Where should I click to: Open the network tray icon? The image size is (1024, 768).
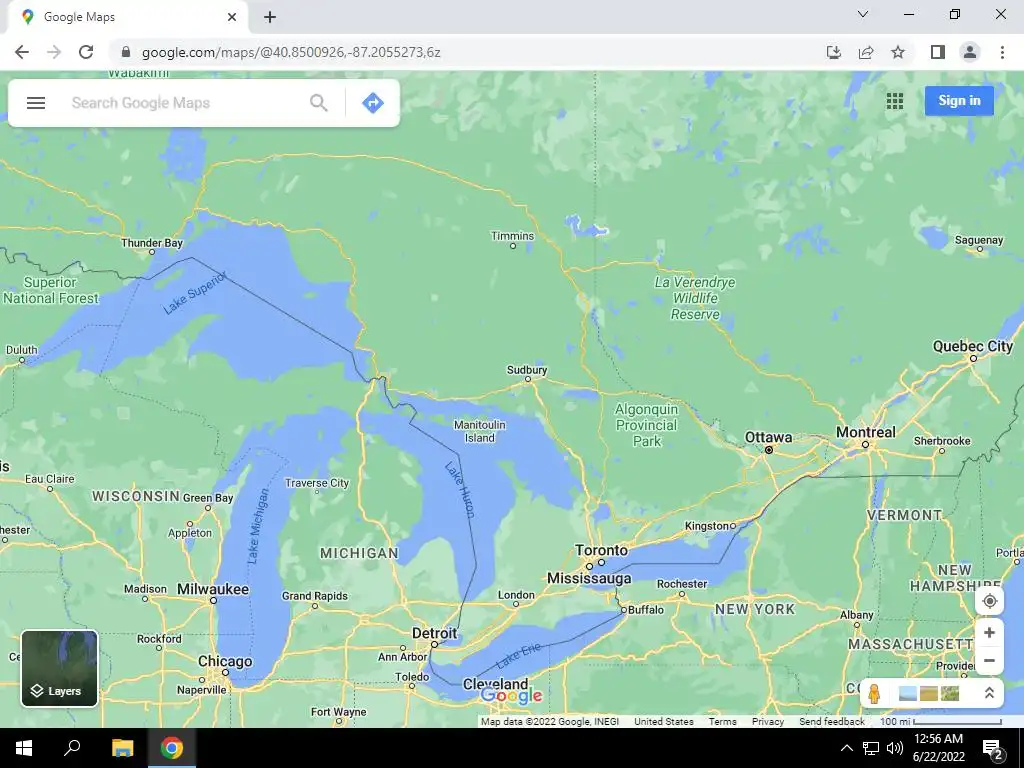click(x=871, y=748)
